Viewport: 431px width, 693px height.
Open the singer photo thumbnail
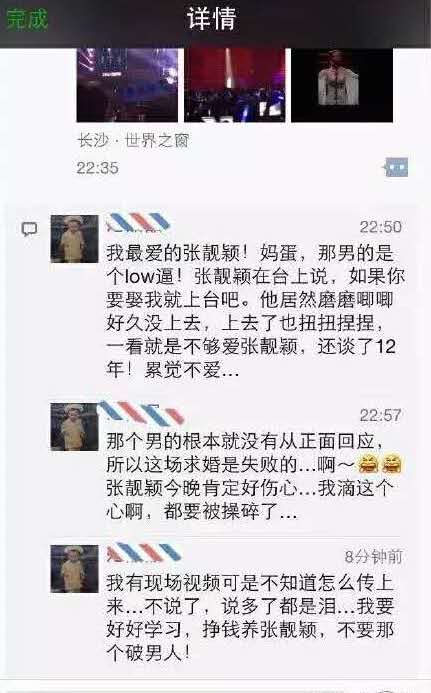coord(342,85)
